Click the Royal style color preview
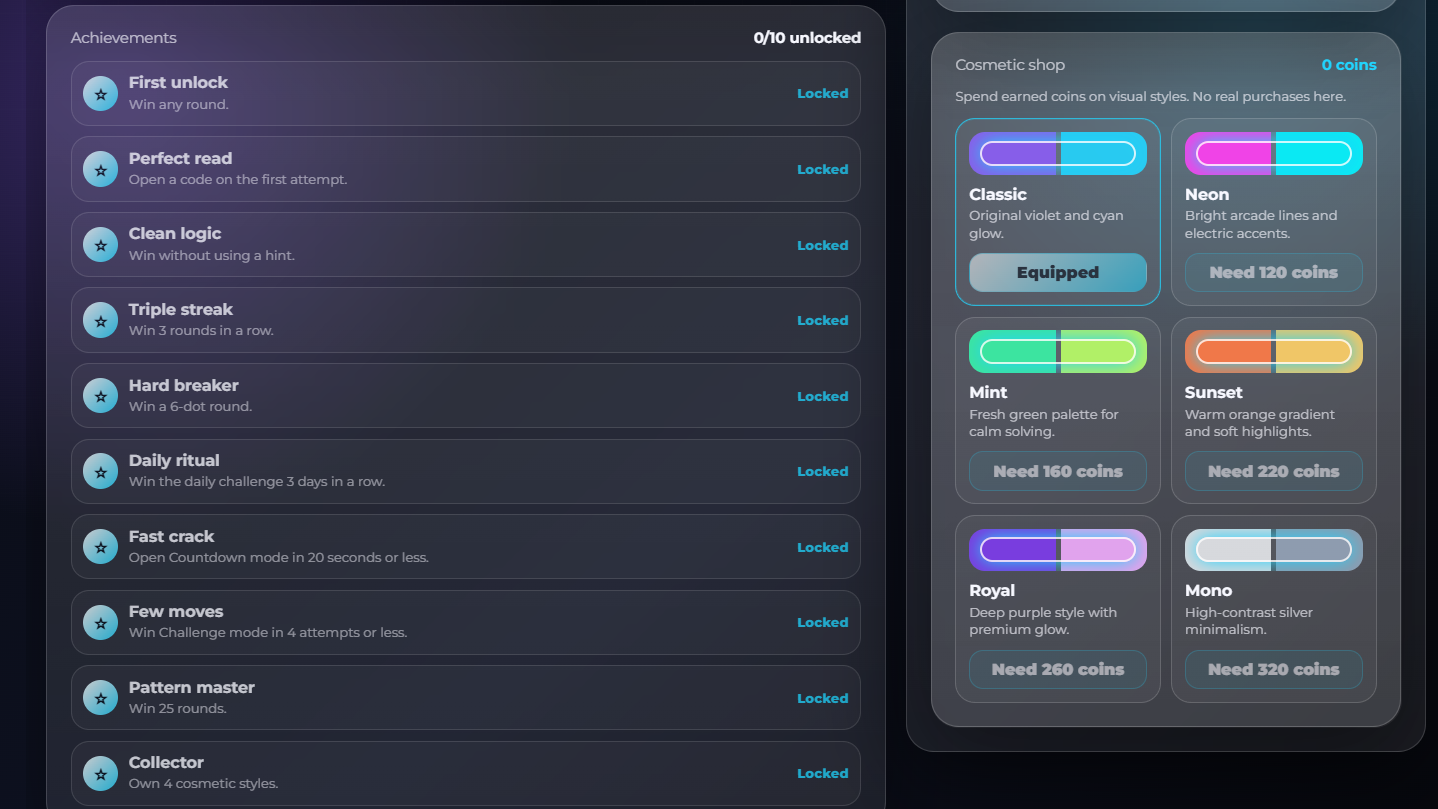 click(1058, 550)
